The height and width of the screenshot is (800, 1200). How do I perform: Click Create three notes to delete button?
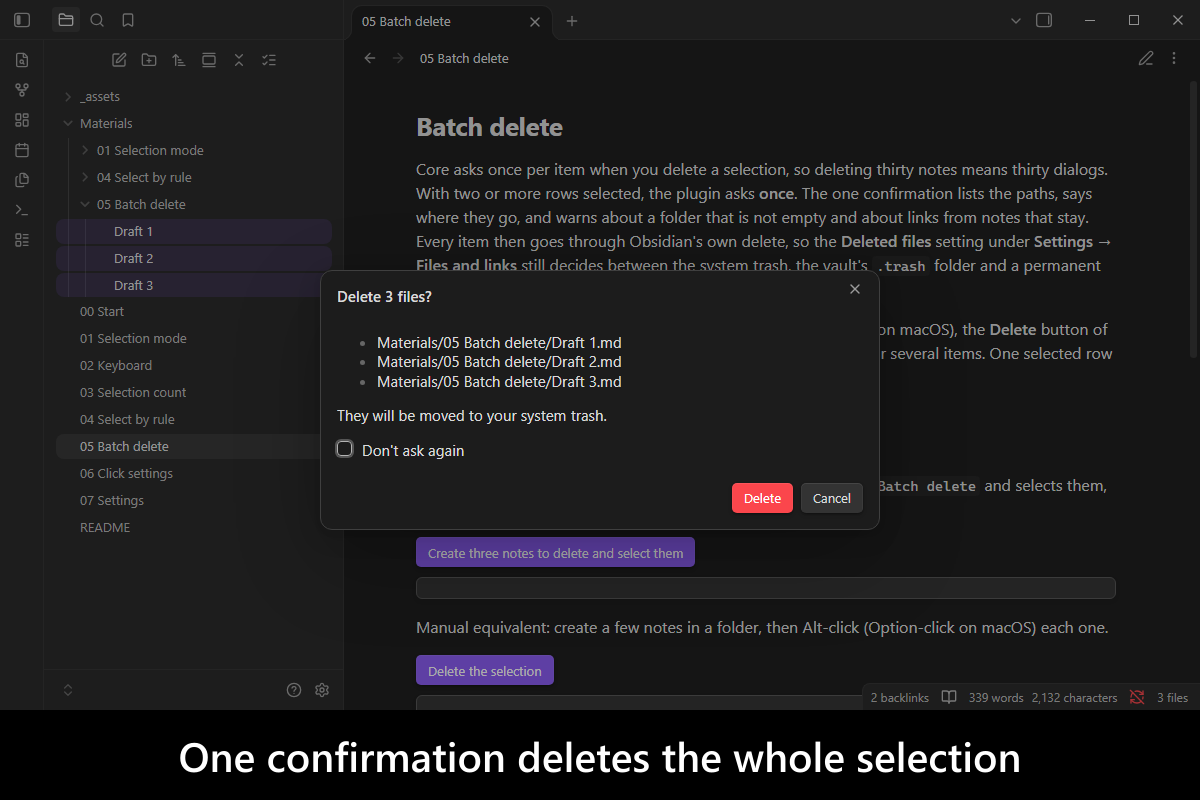click(555, 553)
